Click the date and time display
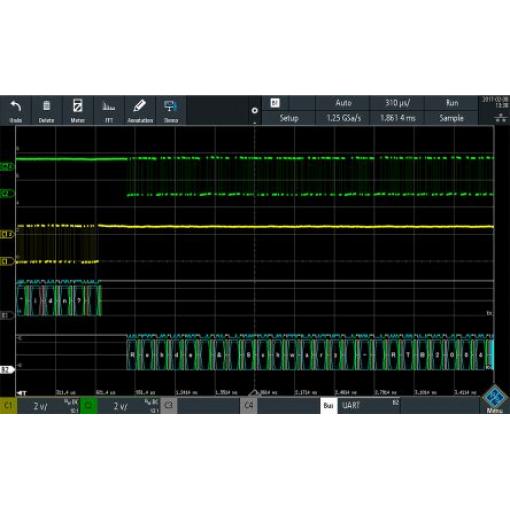 (494, 102)
